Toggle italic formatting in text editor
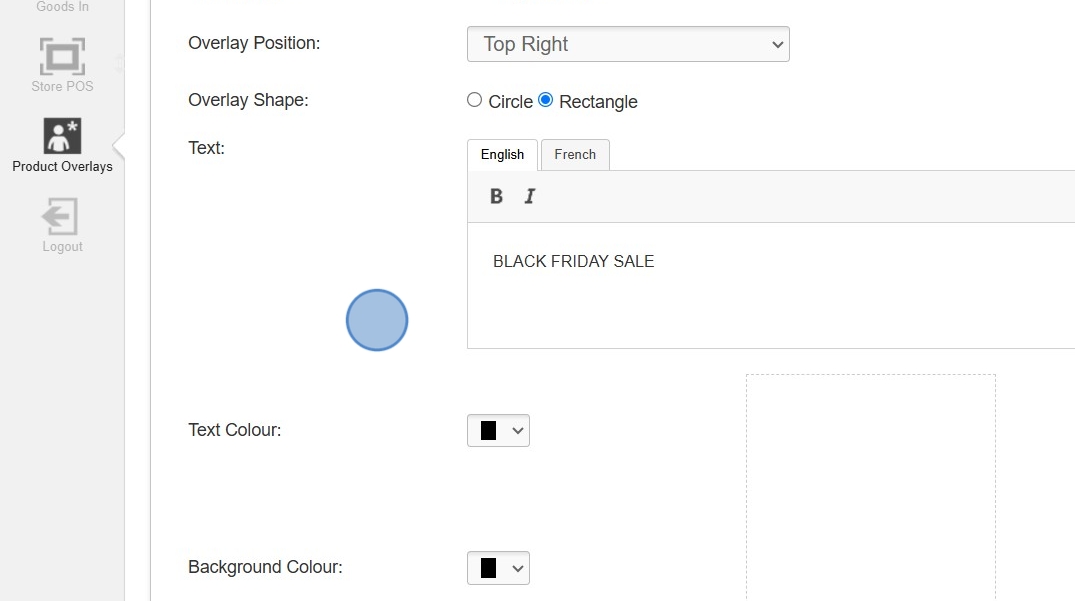This screenshot has width=1075, height=601. [530, 196]
